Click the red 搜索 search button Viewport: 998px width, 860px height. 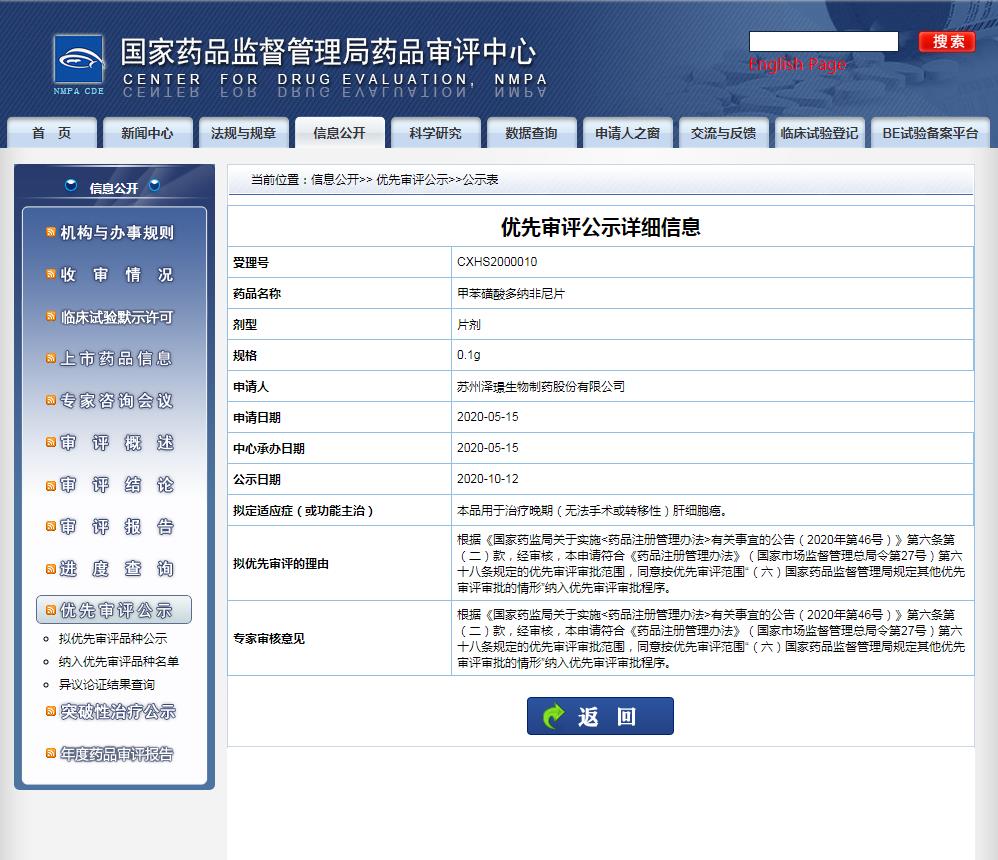point(947,42)
